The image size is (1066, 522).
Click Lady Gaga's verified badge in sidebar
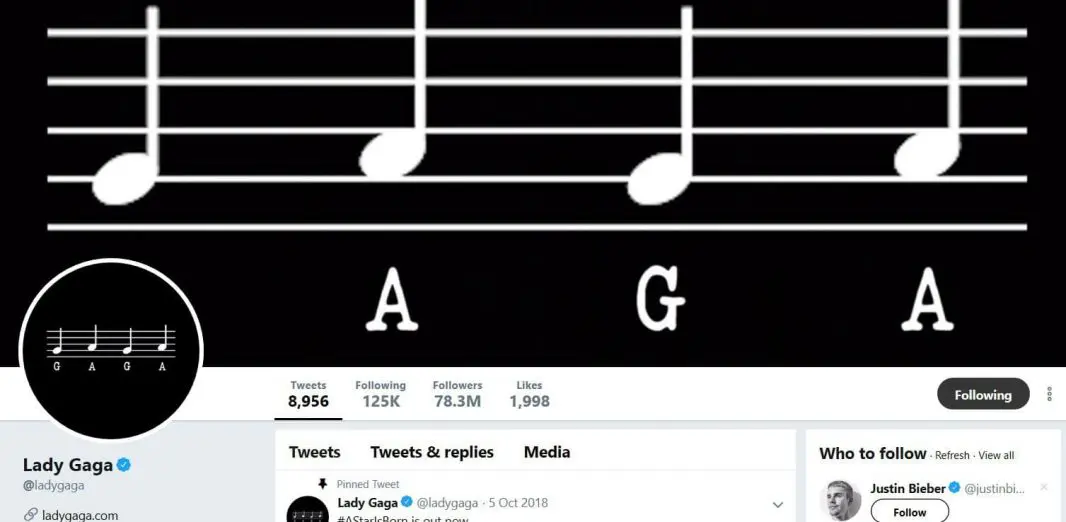(124, 465)
